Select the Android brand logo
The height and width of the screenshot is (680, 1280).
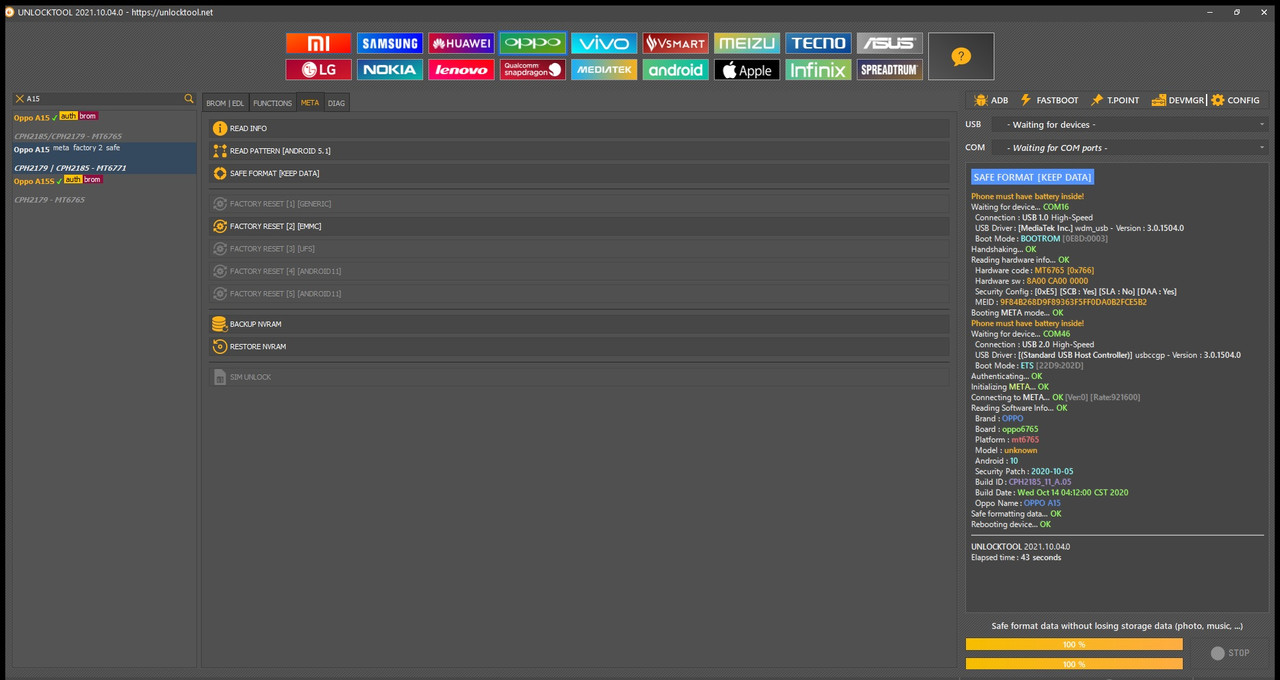[x=675, y=70]
